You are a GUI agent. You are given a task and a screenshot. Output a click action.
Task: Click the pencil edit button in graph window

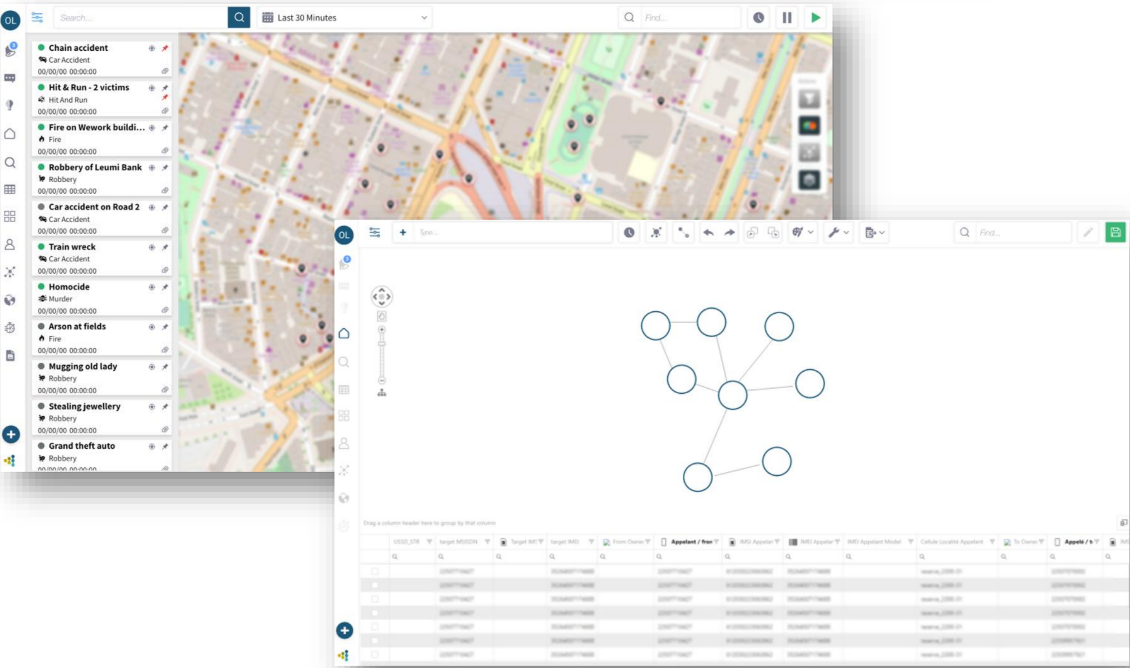click(1088, 233)
